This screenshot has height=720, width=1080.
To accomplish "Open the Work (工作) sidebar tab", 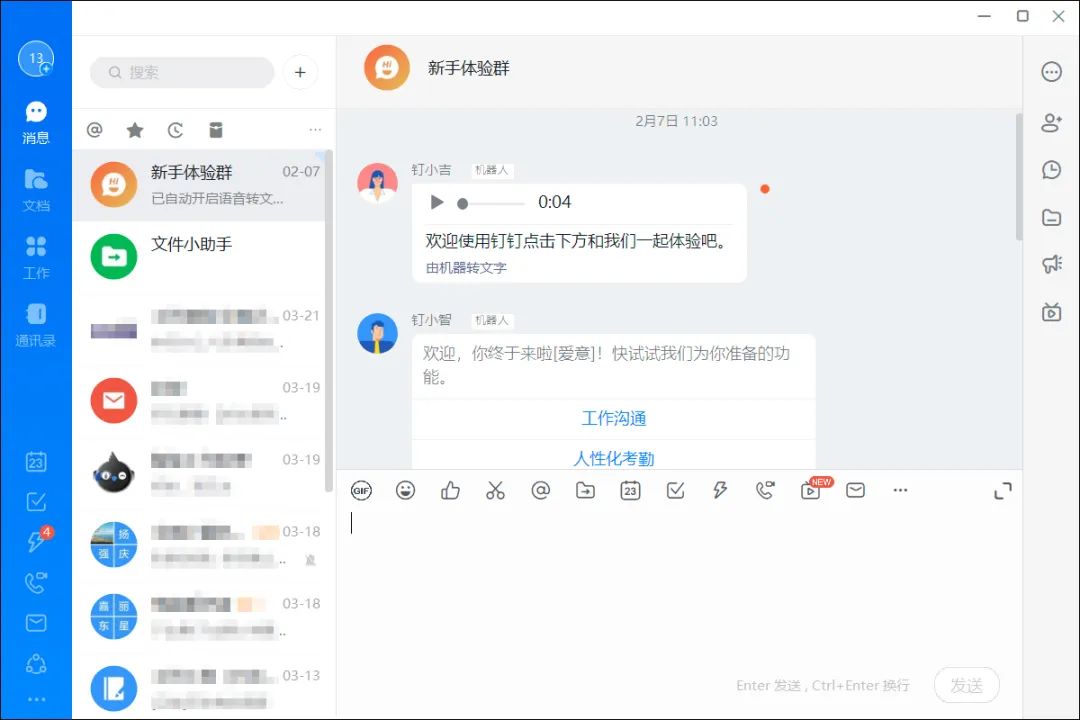I will 36,258.
